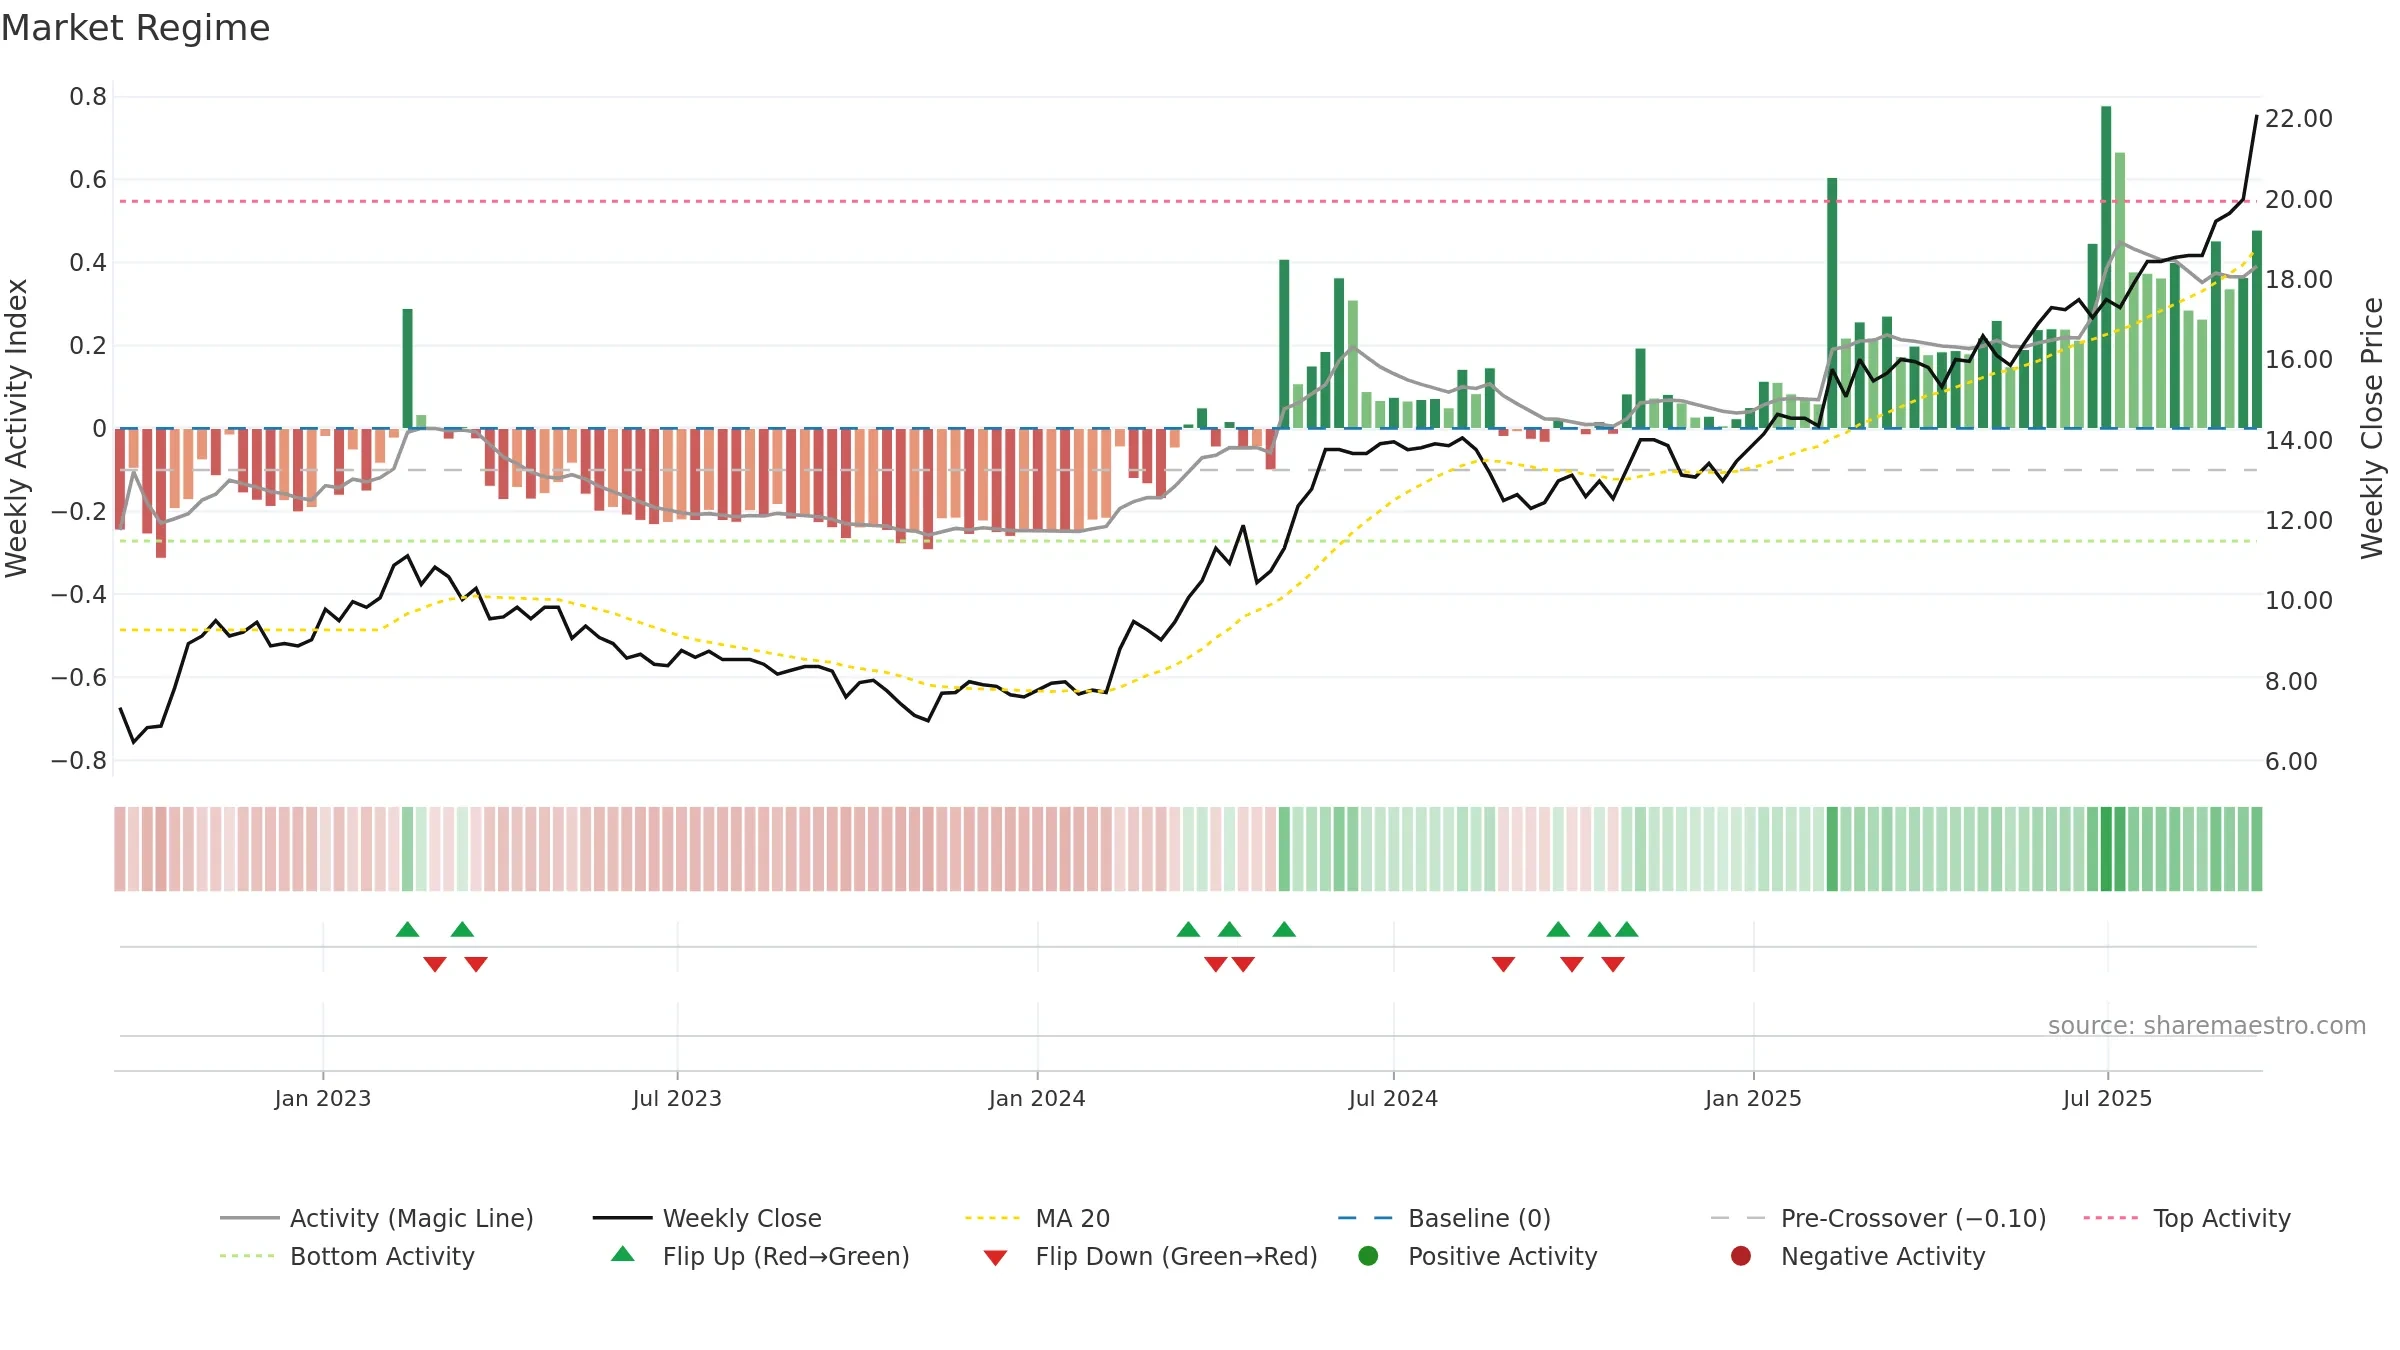The width and height of the screenshot is (2400, 1350).
Task: Toggle the Activity (Magic Line) legend entry
Action: (377, 1218)
